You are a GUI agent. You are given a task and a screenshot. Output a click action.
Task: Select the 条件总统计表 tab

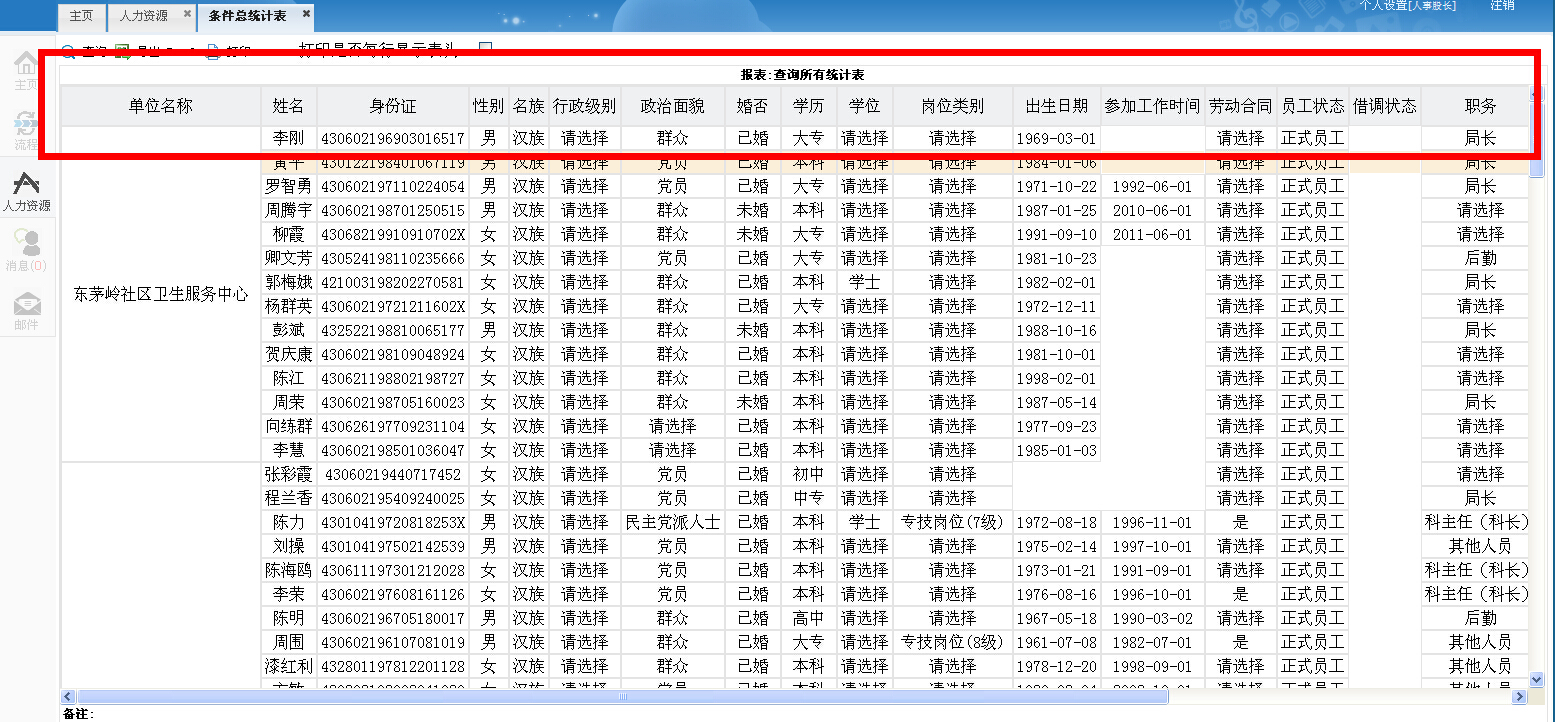coord(256,16)
